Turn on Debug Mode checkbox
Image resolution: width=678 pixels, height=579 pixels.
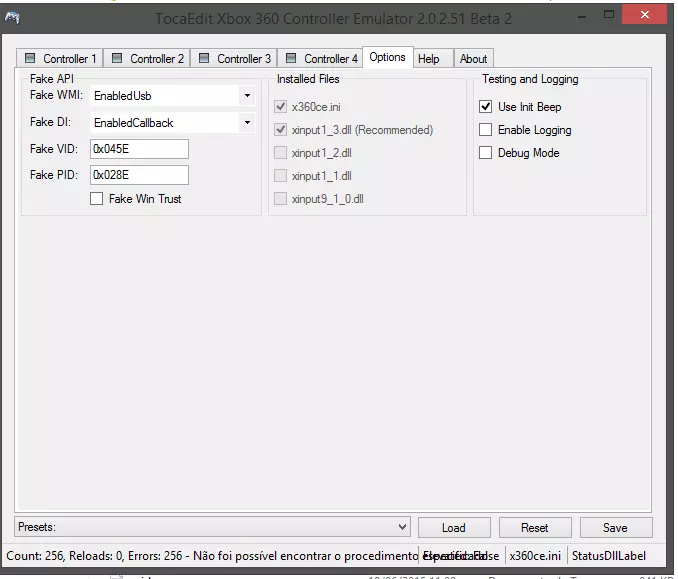coord(486,153)
